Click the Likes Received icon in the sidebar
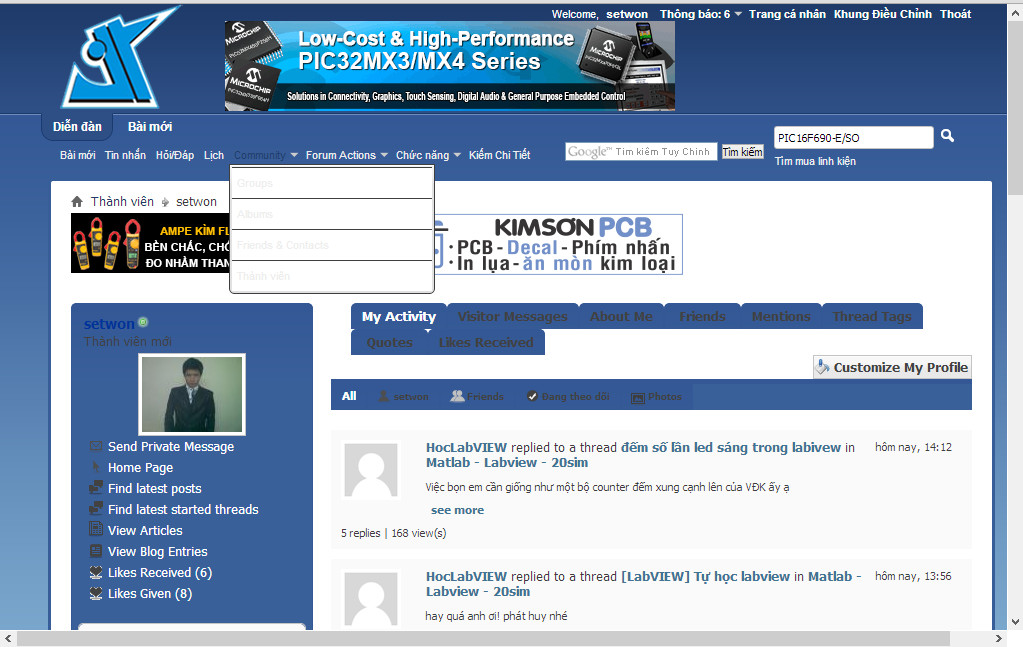The height and width of the screenshot is (647, 1023). [96, 572]
